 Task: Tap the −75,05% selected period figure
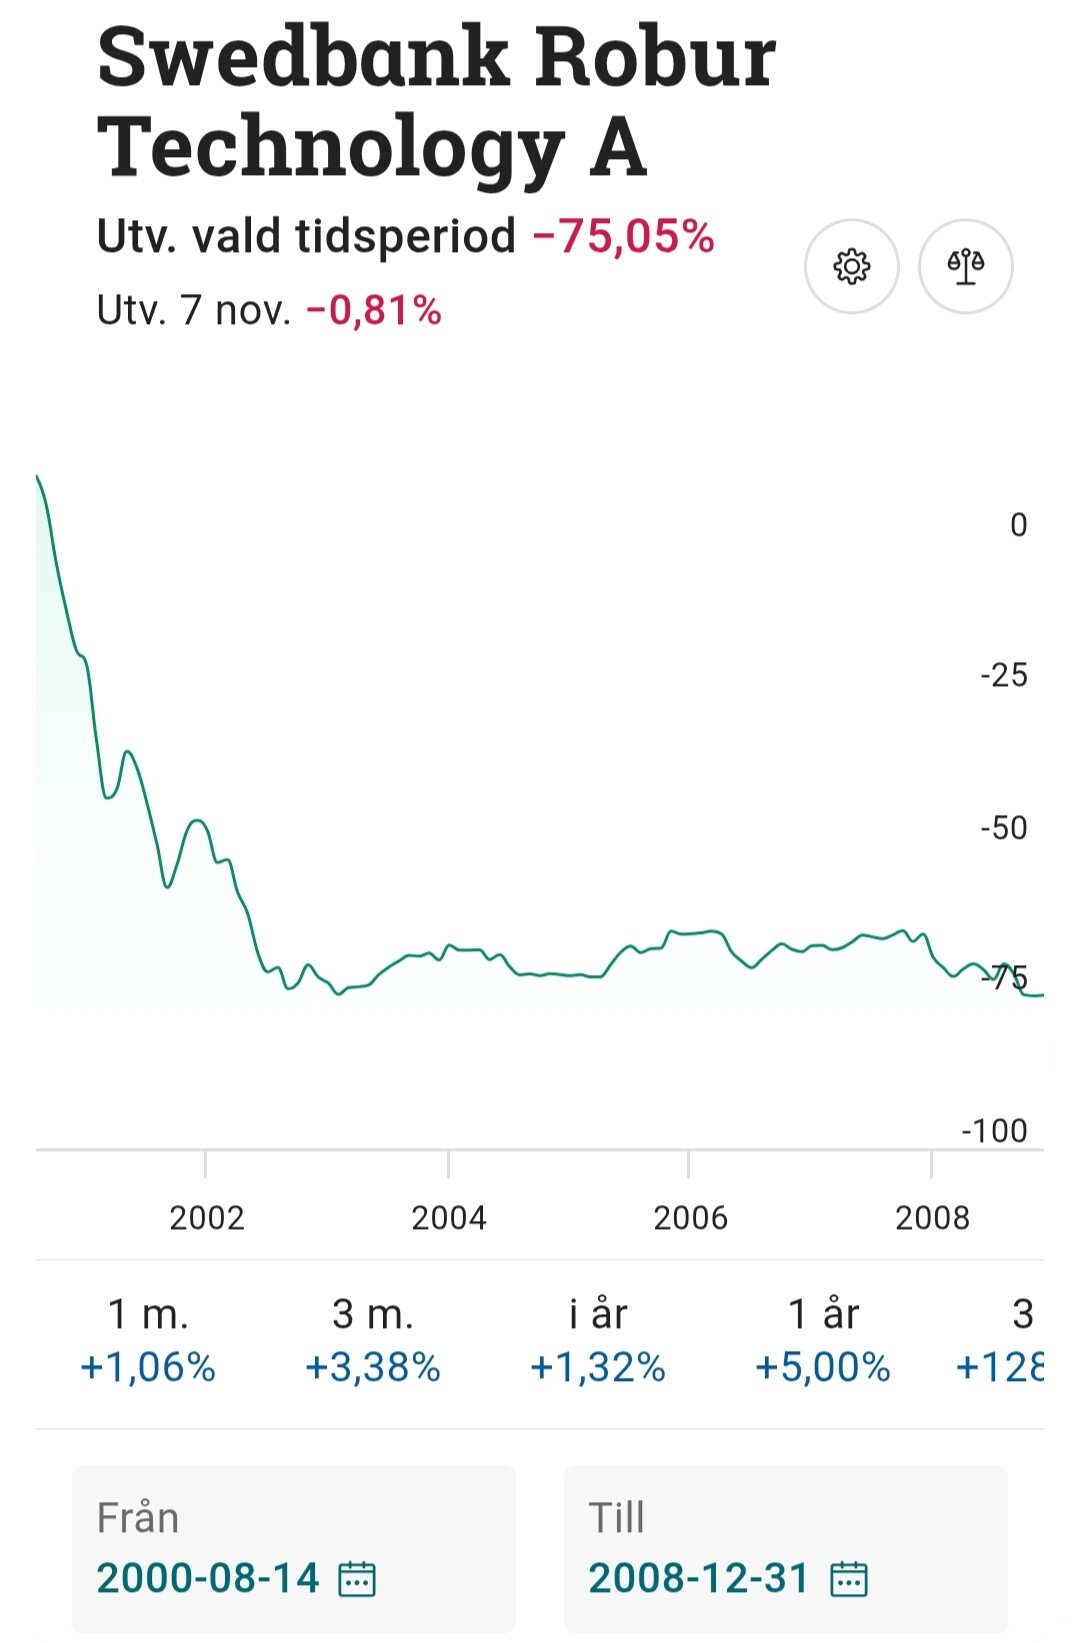tap(624, 237)
